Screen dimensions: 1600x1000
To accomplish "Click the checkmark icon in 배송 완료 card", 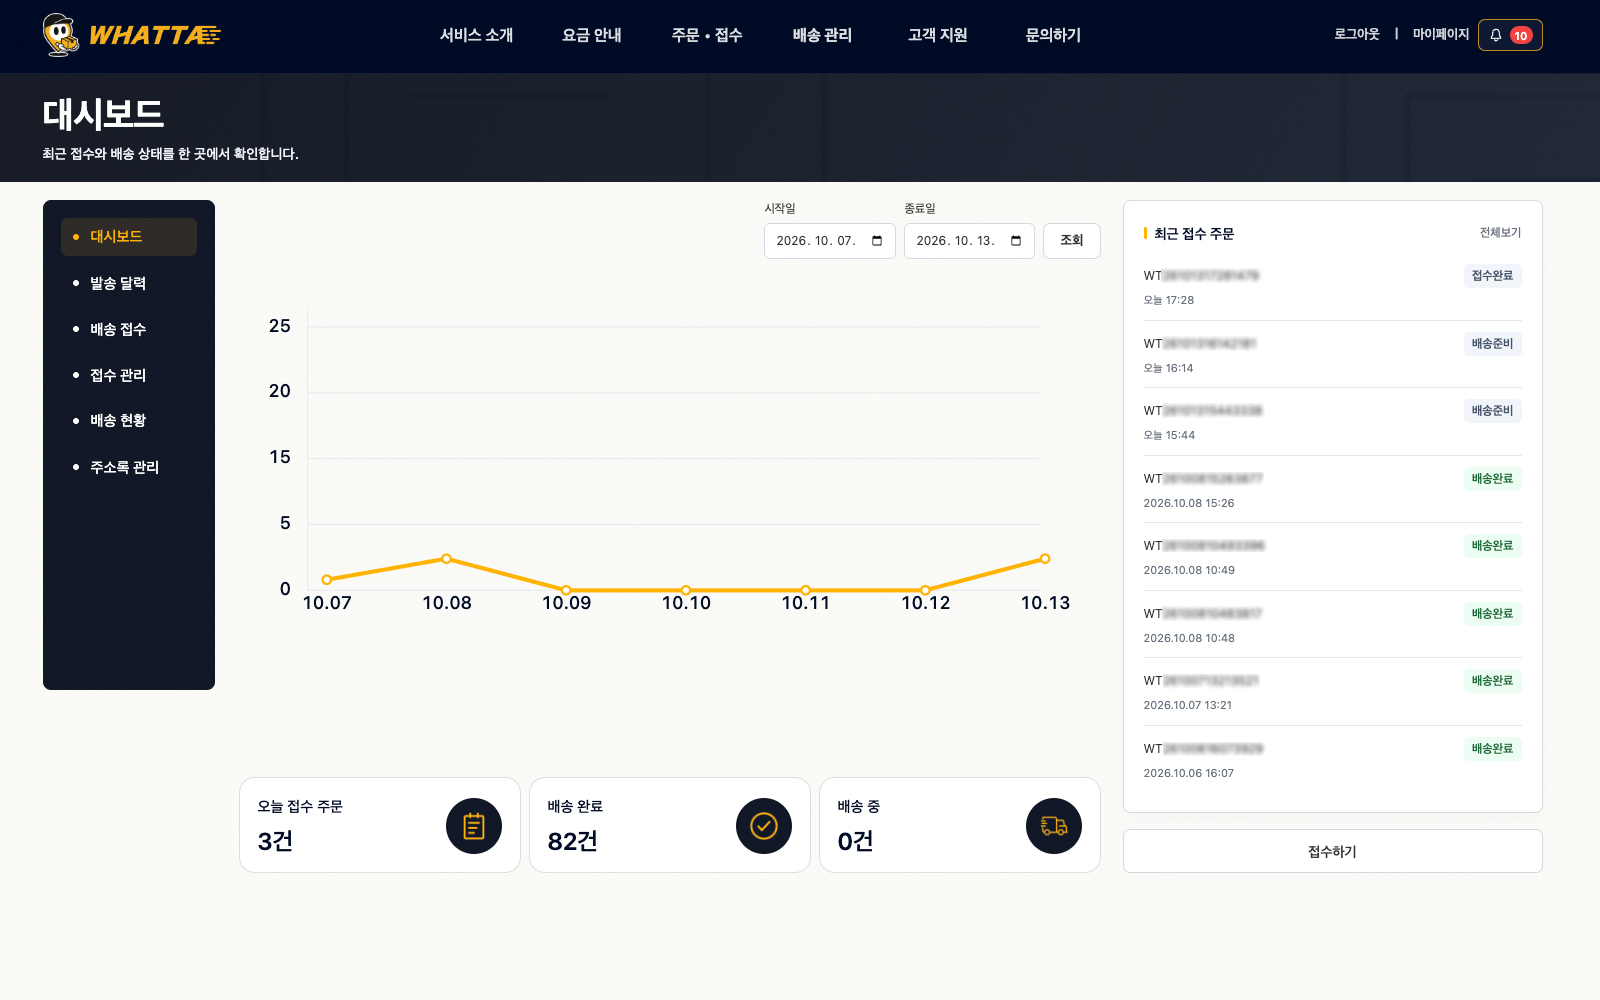I will tap(764, 826).
